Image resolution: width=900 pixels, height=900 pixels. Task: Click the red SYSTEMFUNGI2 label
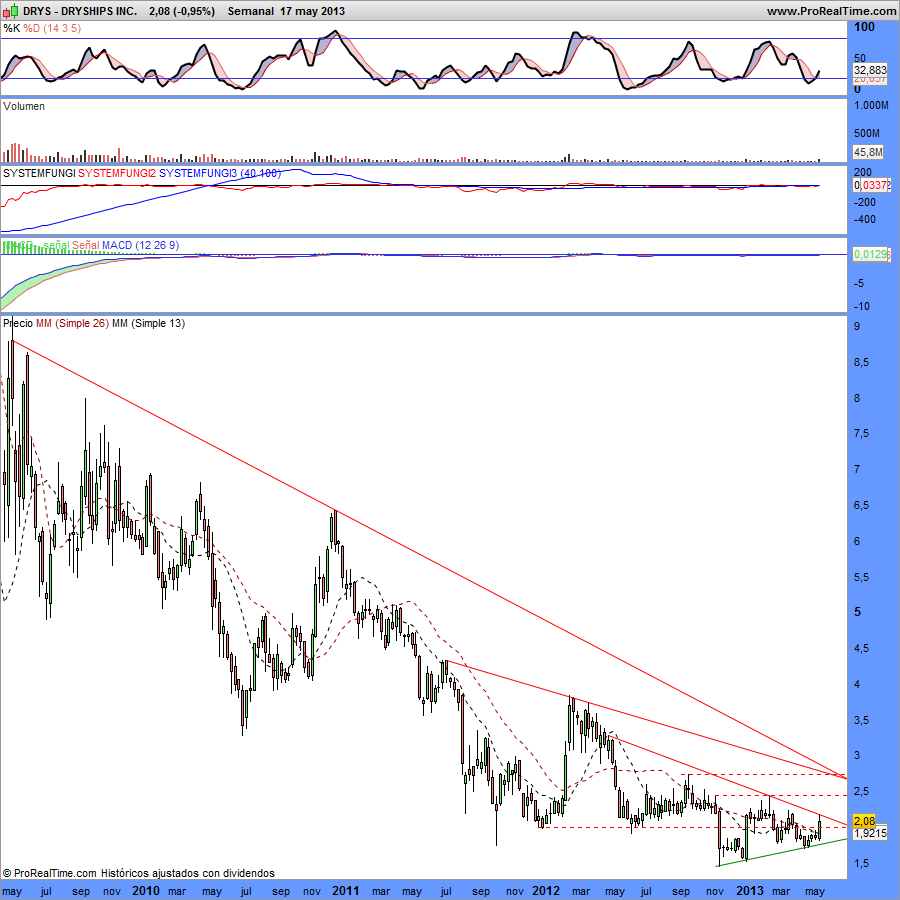(x=117, y=173)
